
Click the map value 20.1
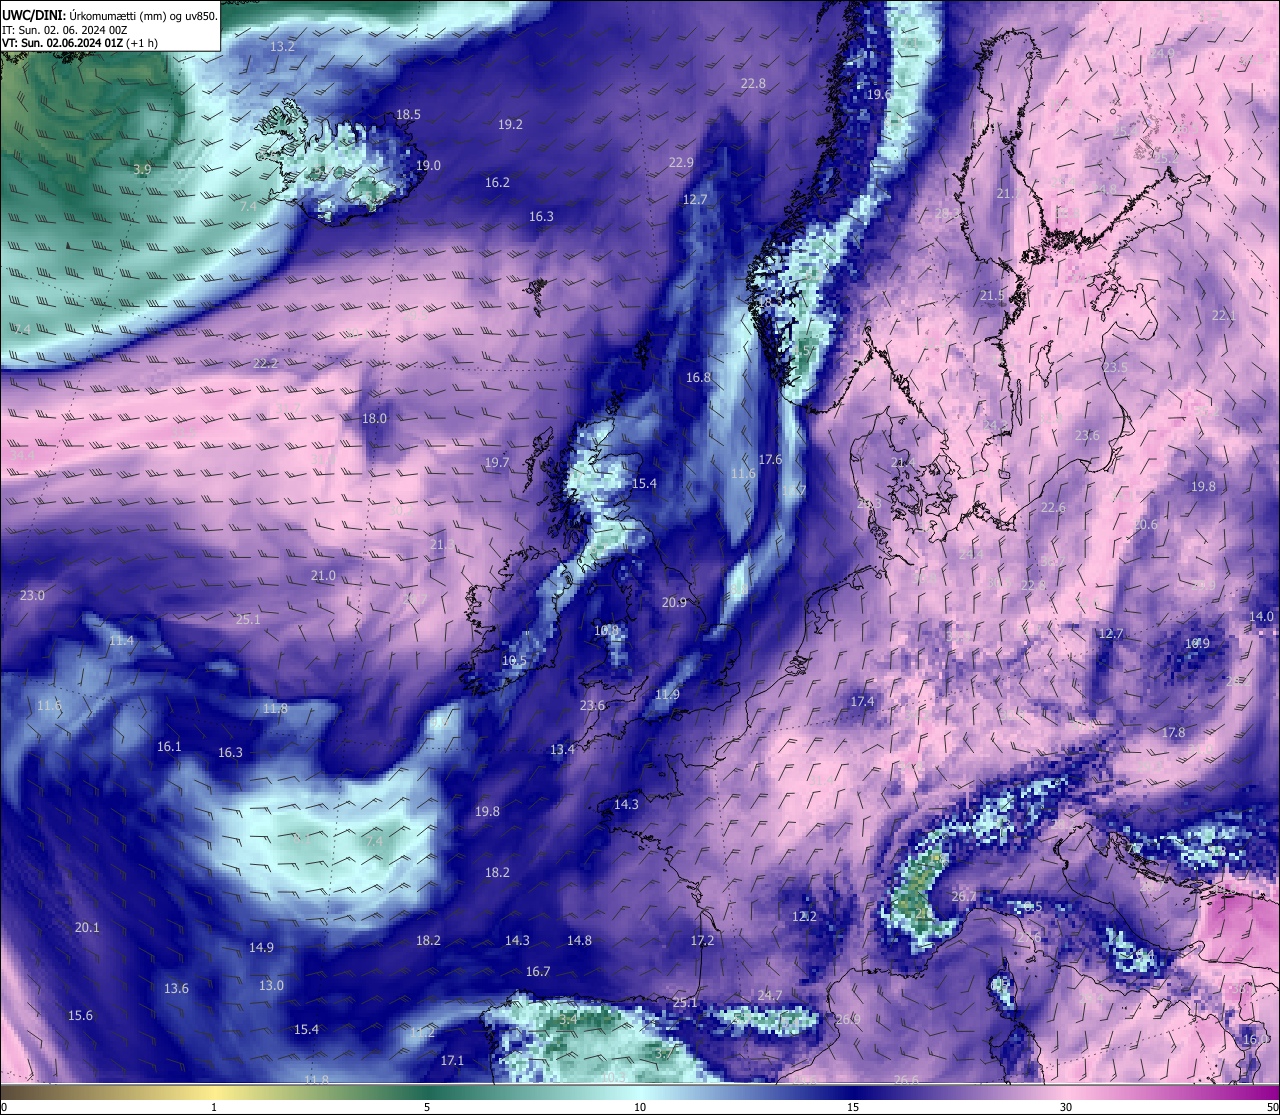(87, 928)
